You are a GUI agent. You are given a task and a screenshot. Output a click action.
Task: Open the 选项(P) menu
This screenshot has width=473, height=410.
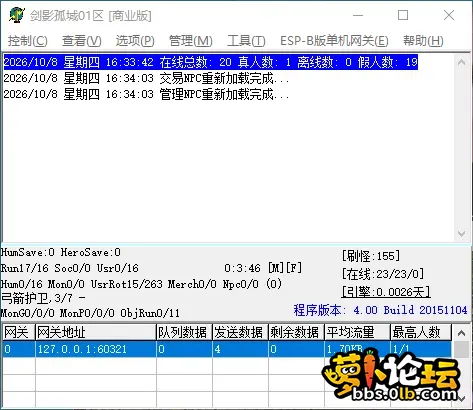pos(135,41)
